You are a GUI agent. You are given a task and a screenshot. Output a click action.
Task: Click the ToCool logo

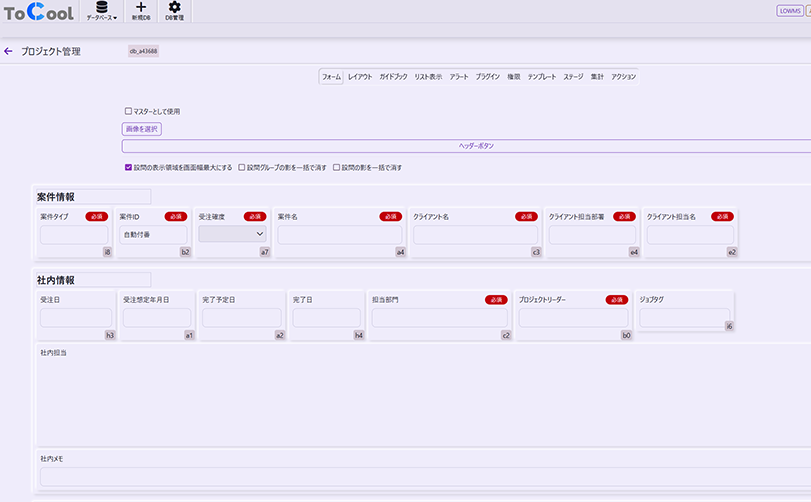pyautogui.click(x=38, y=12)
